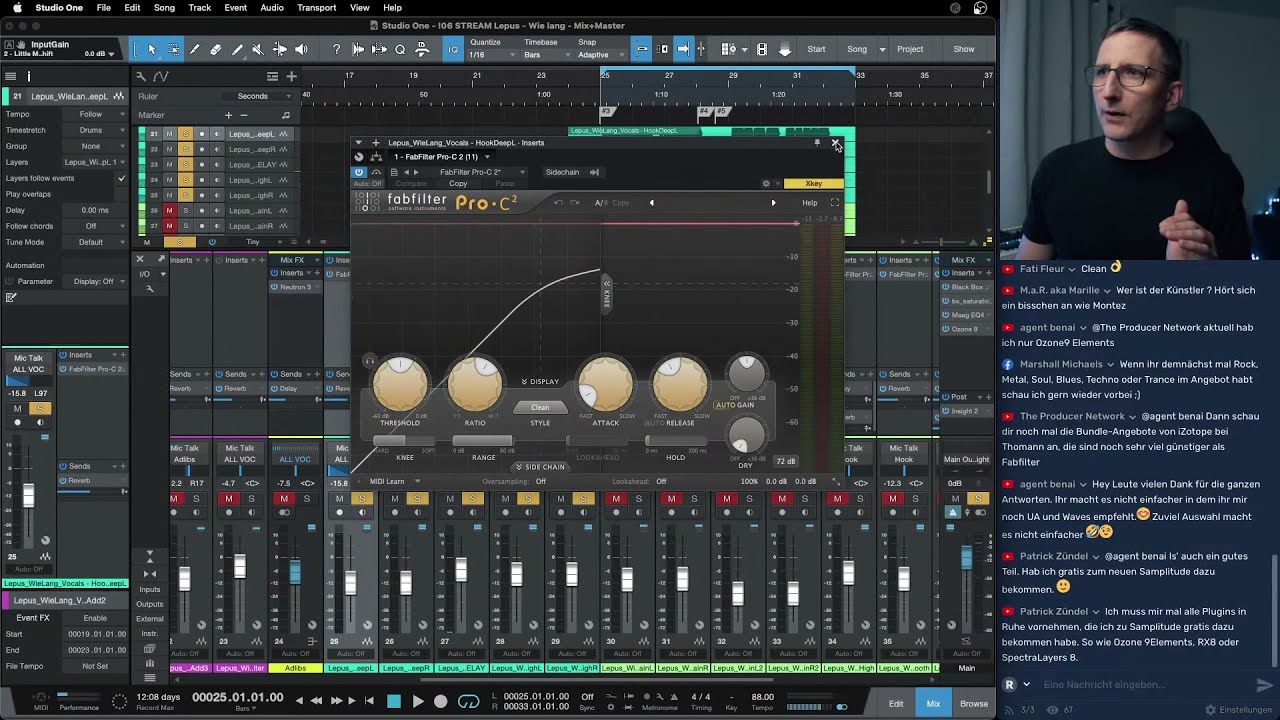Click the Pro-C 2 audition headphones icon
The height and width of the screenshot is (720, 1280).
click(x=369, y=360)
